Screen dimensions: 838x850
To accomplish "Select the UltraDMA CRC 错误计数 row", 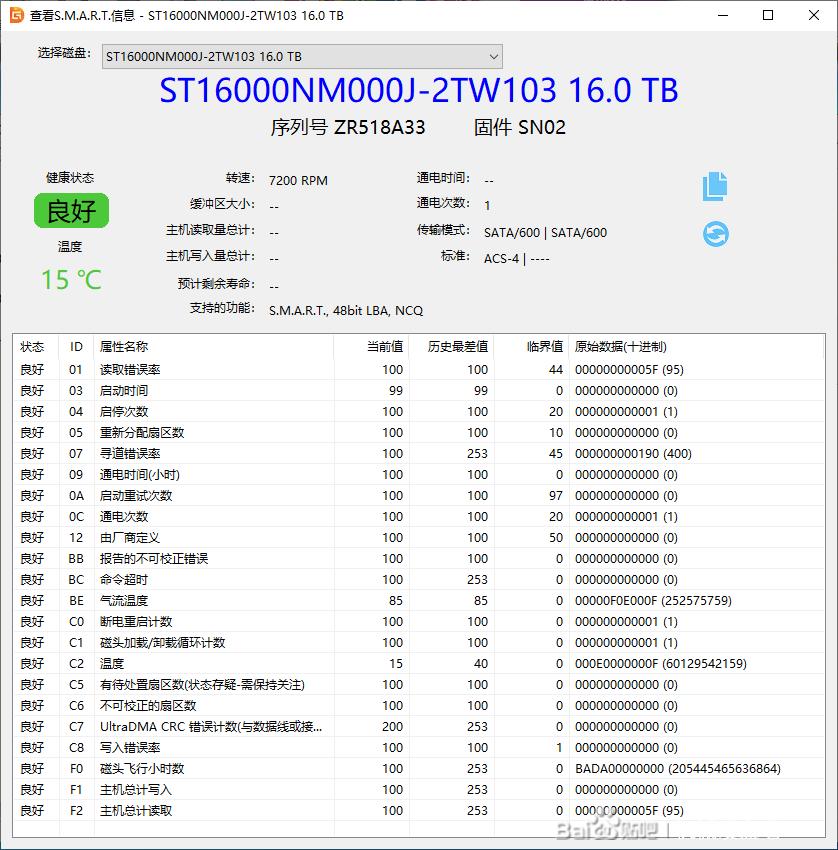I will [x=418, y=727].
